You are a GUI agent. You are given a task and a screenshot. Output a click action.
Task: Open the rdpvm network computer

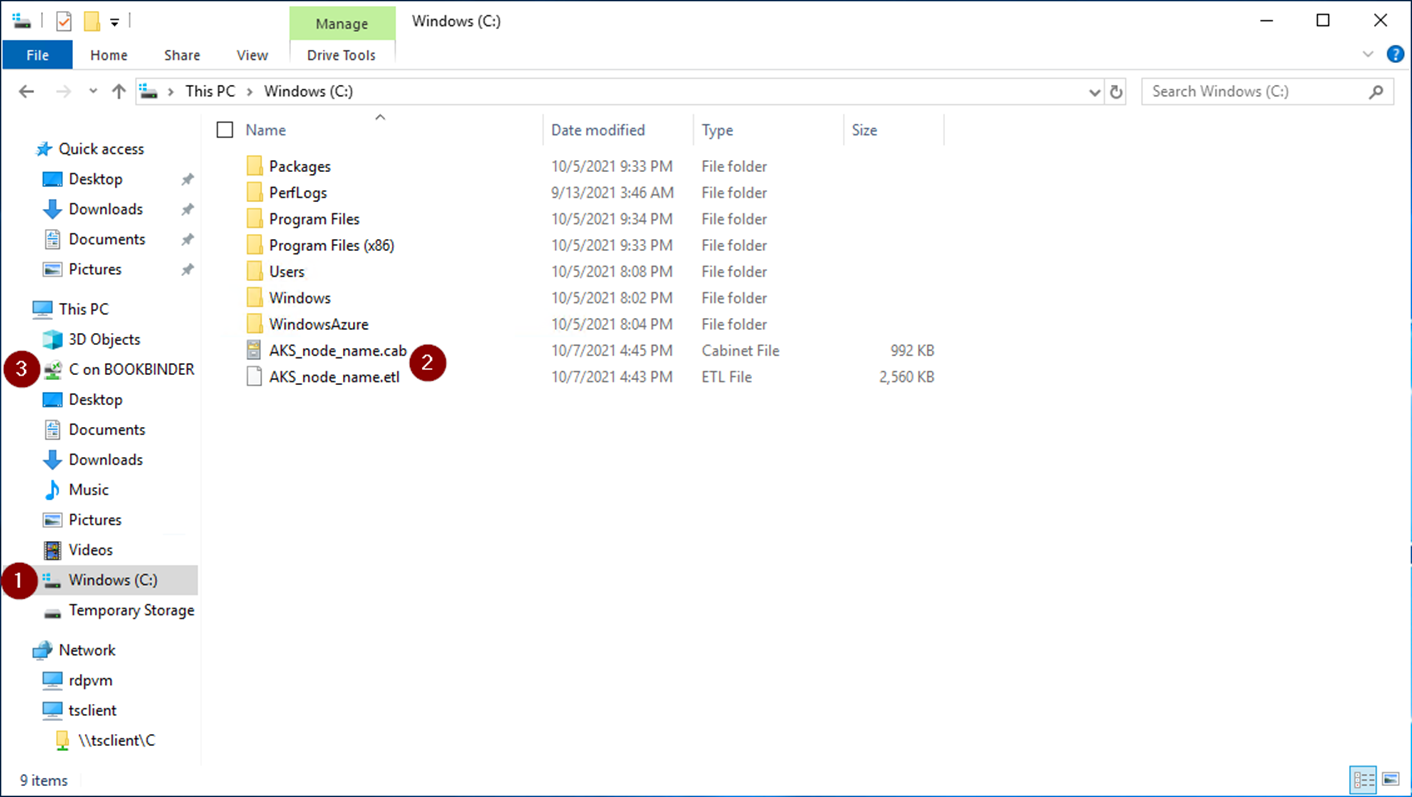pos(90,680)
